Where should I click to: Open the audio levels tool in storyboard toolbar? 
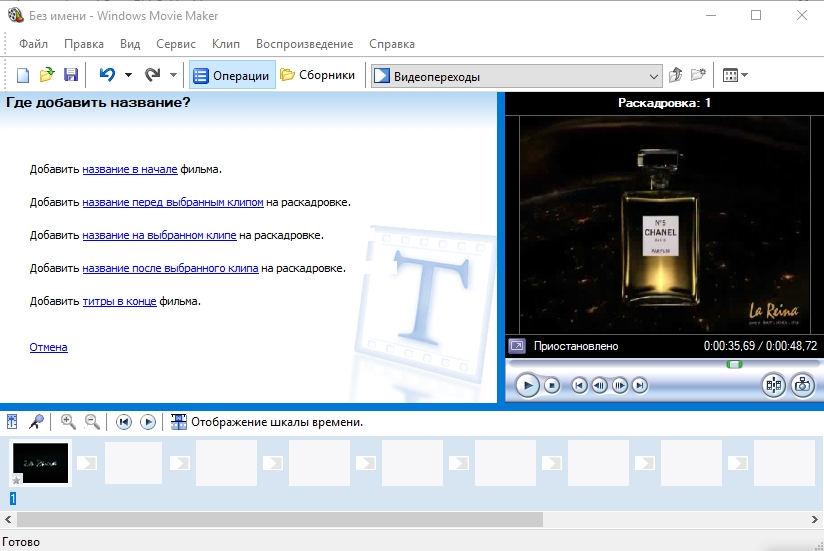pos(12,422)
